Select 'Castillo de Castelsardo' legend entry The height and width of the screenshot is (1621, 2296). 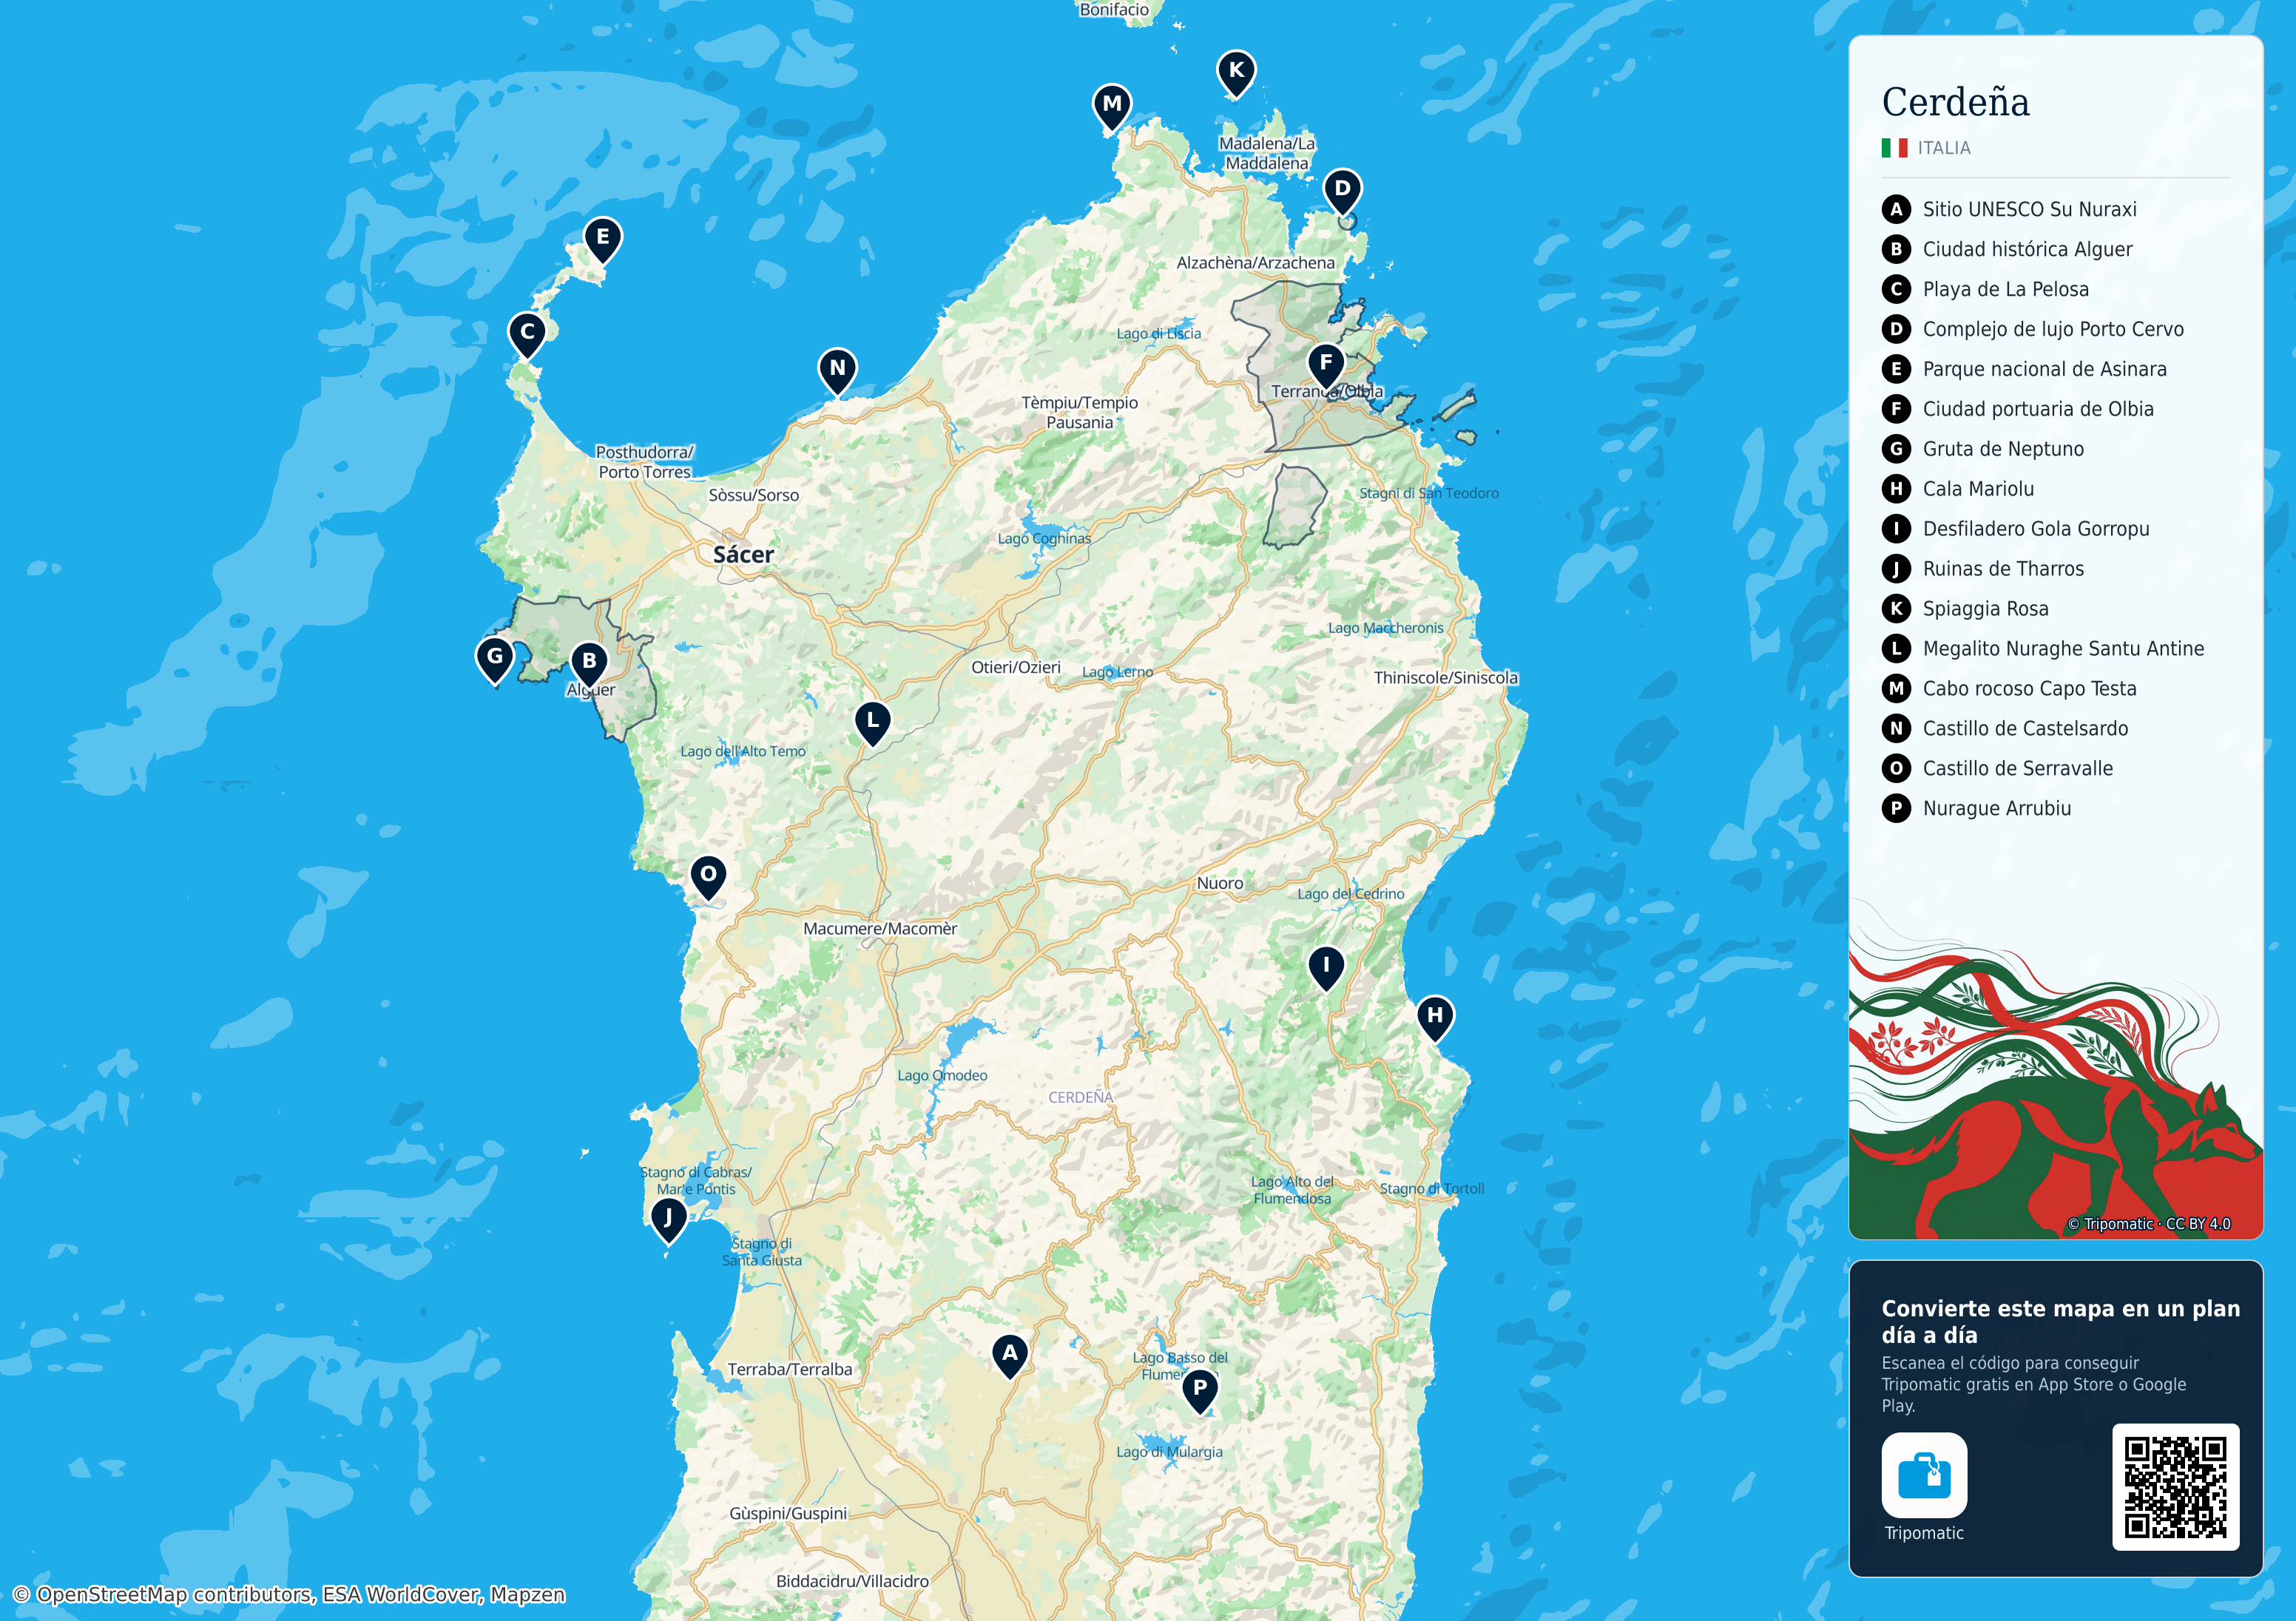click(2025, 729)
